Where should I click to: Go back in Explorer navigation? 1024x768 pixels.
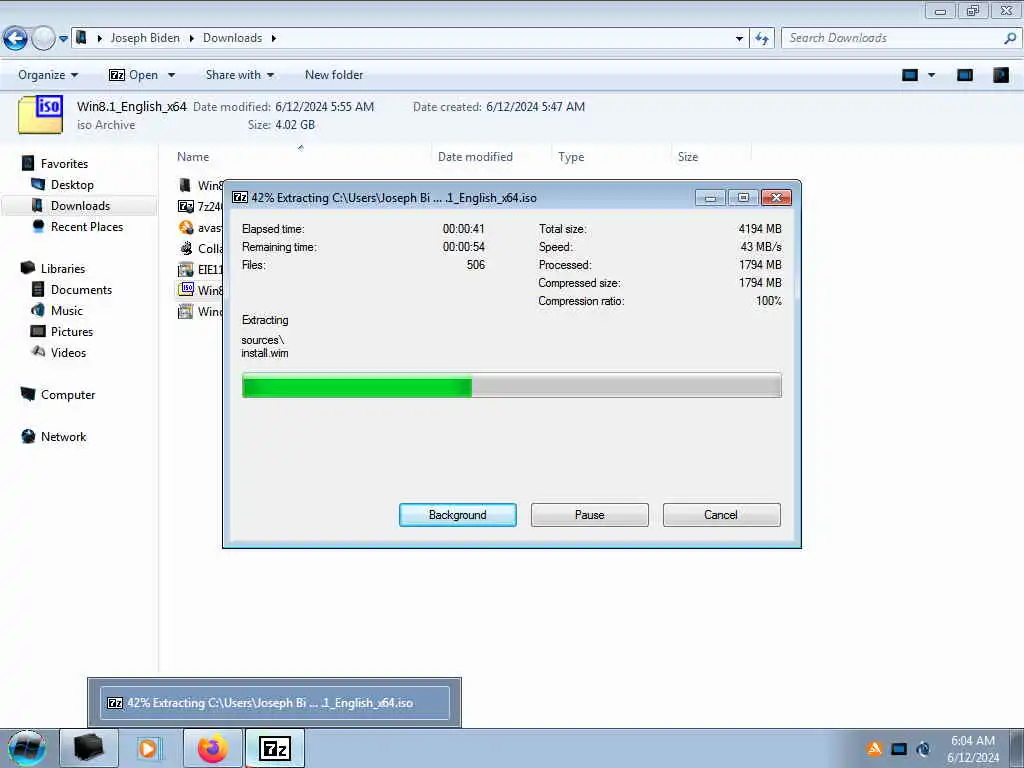pos(15,39)
